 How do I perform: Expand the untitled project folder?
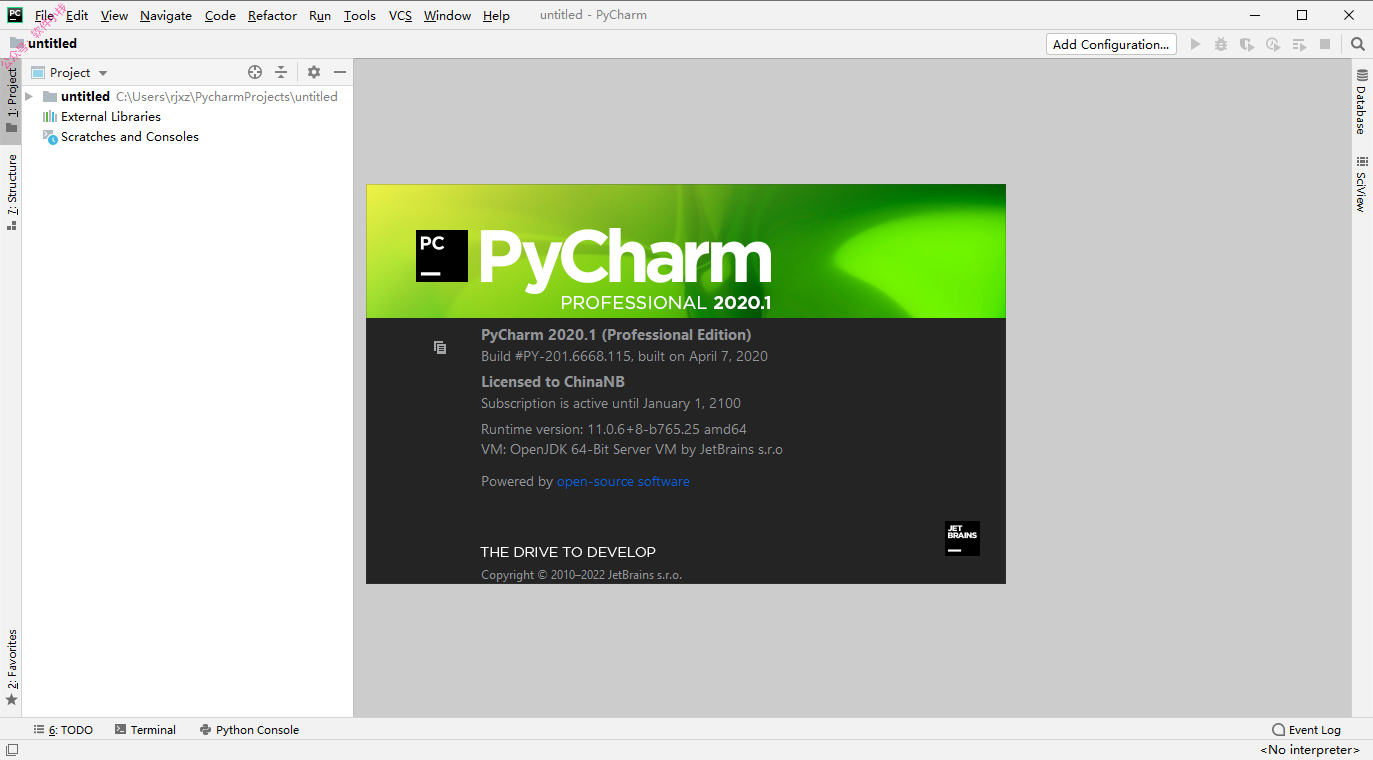click(x=29, y=96)
